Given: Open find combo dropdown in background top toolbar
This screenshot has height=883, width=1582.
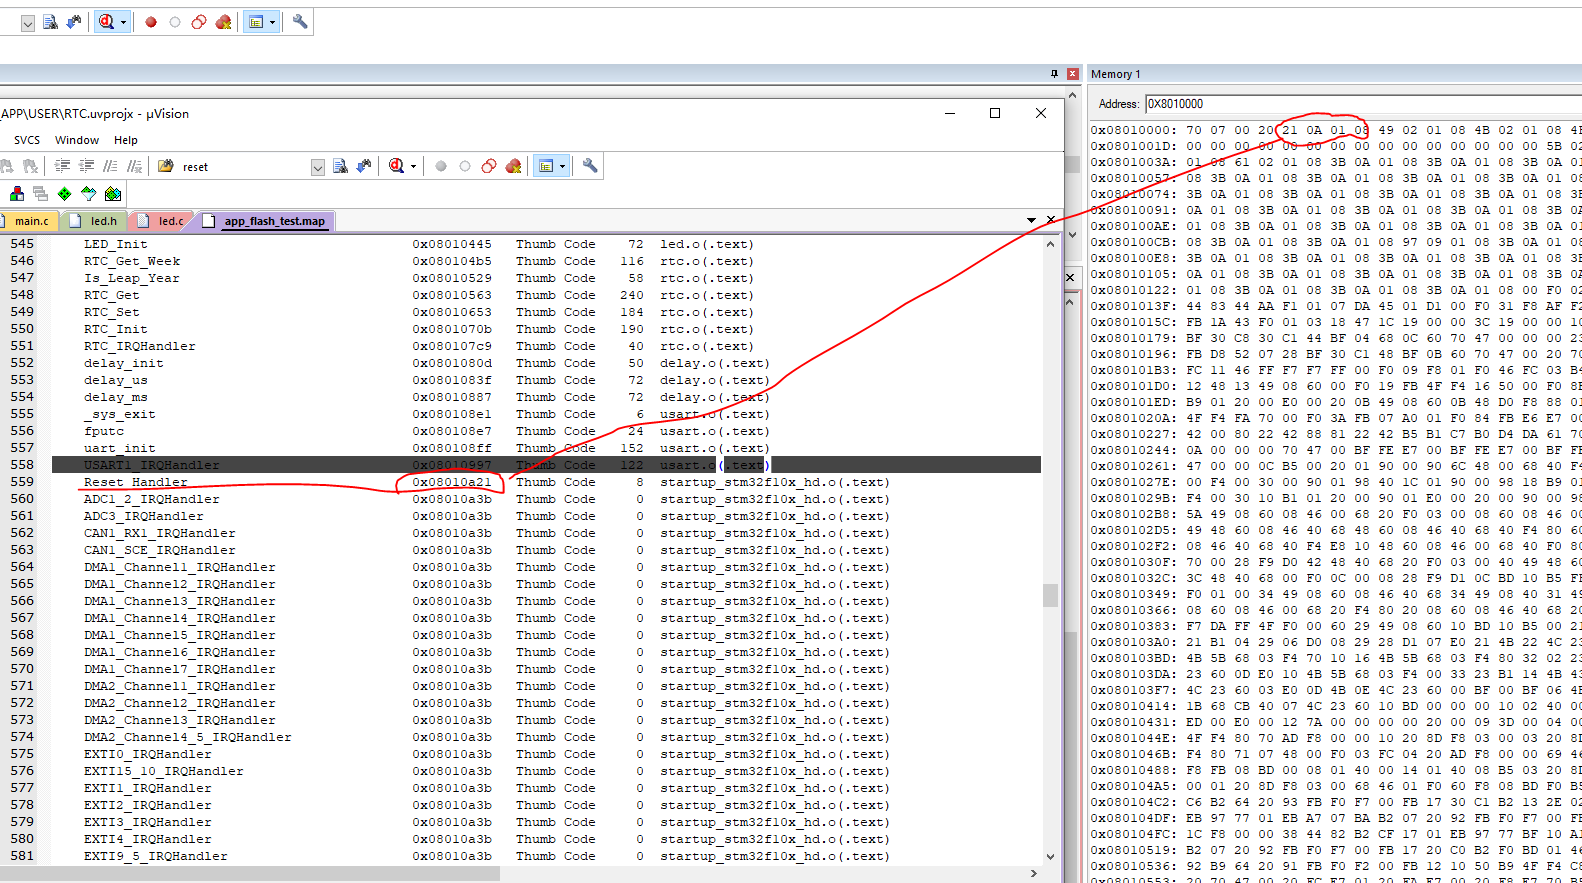Looking at the screenshot, I should click(27, 22).
